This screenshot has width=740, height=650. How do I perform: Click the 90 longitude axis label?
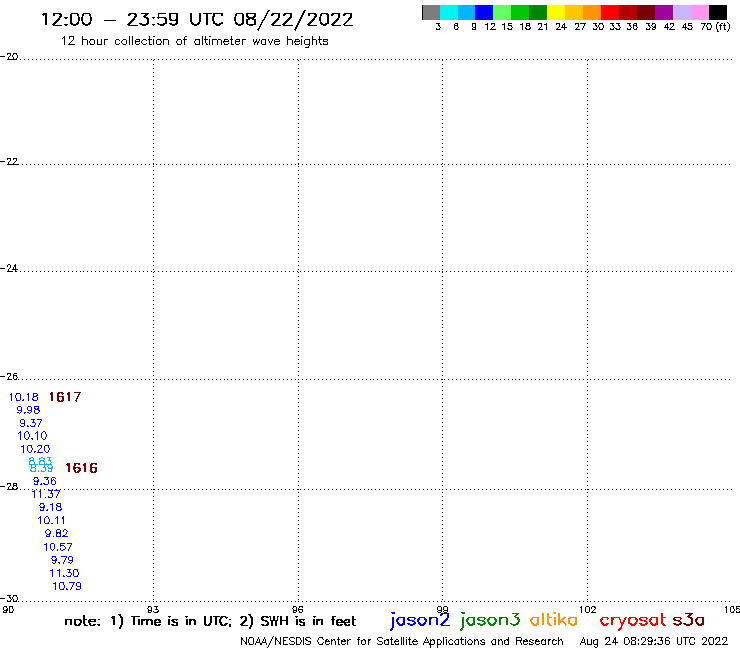[x=8, y=609]
